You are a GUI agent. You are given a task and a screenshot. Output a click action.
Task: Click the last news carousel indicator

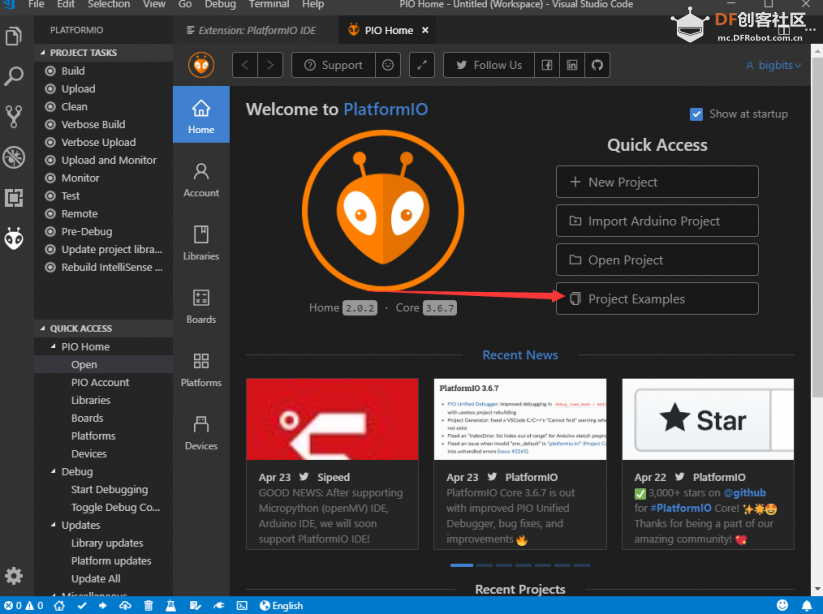(582, 565)
